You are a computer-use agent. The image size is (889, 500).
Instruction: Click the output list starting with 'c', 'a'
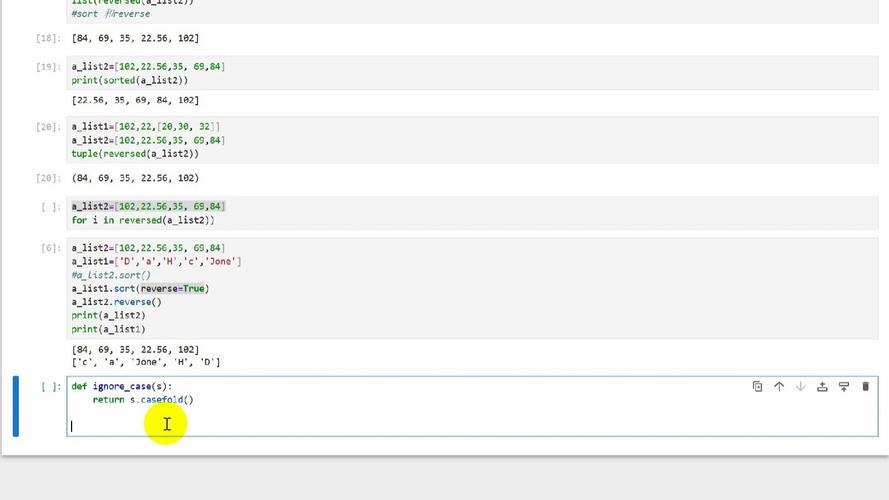point(146,362)
